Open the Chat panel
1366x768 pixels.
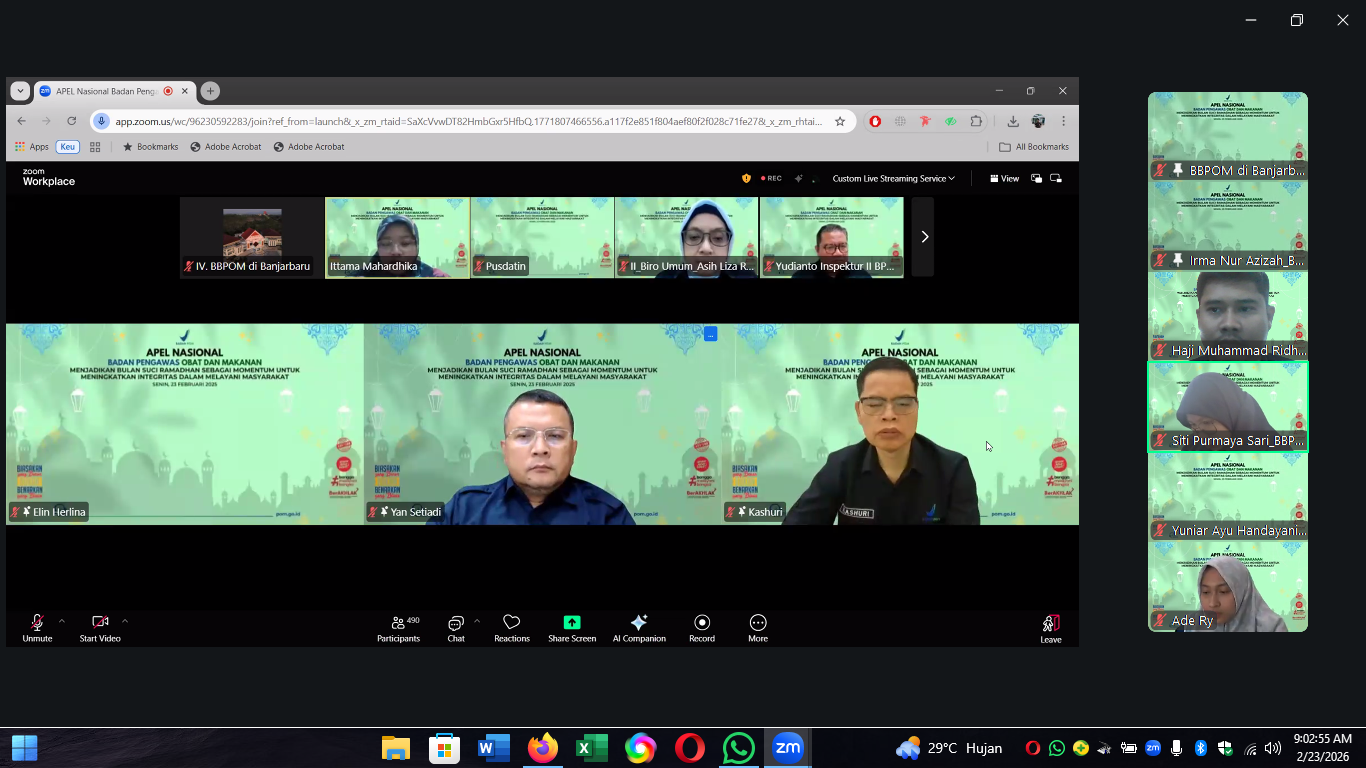(456, 627)
